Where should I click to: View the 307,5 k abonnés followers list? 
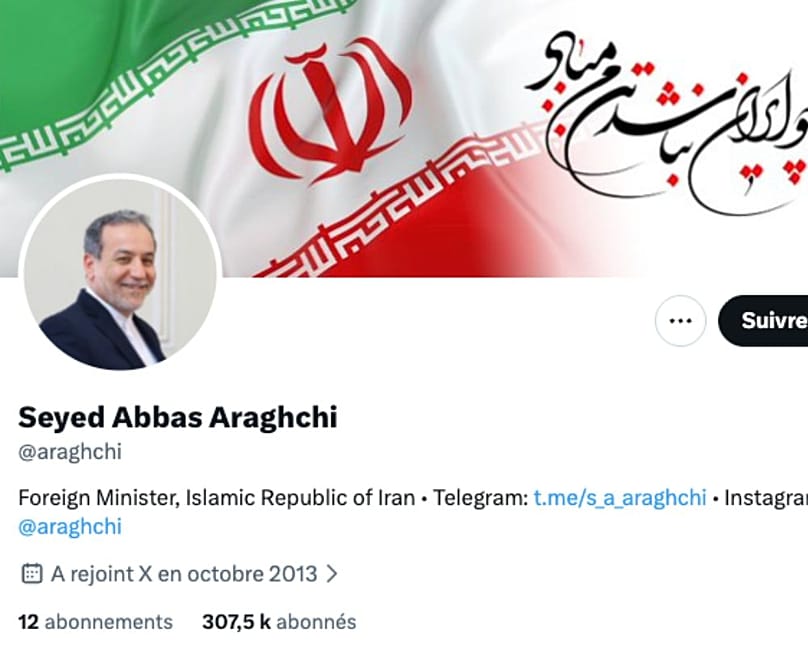point(279,622)
